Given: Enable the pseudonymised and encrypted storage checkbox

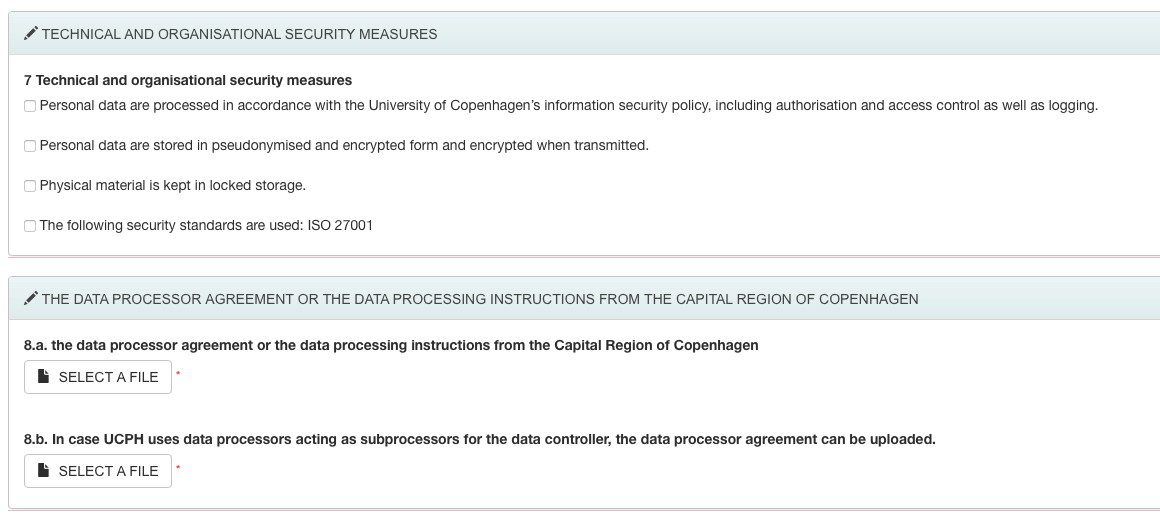Looking at the screenshot, I should (x=30, y=146).
